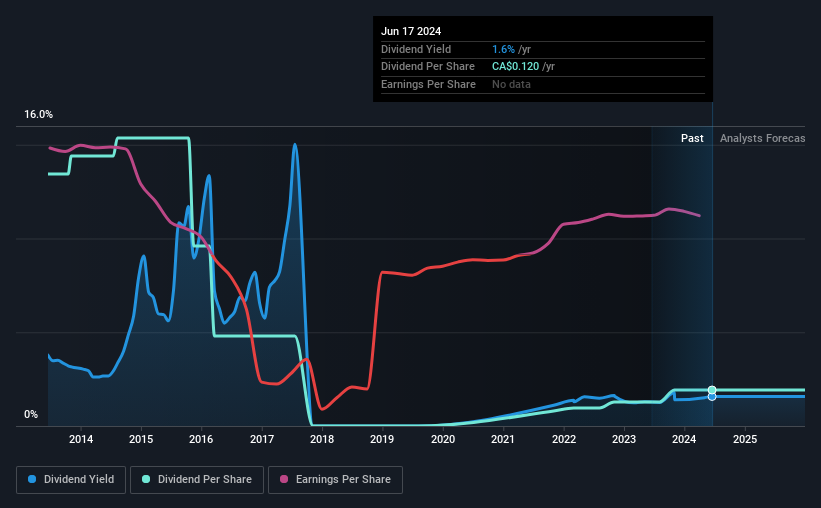Image resolution: width=821 pixels, height=508 pixels.
Task: Click the 'Analysts Forecas' region label
Action: click(762, 138)
